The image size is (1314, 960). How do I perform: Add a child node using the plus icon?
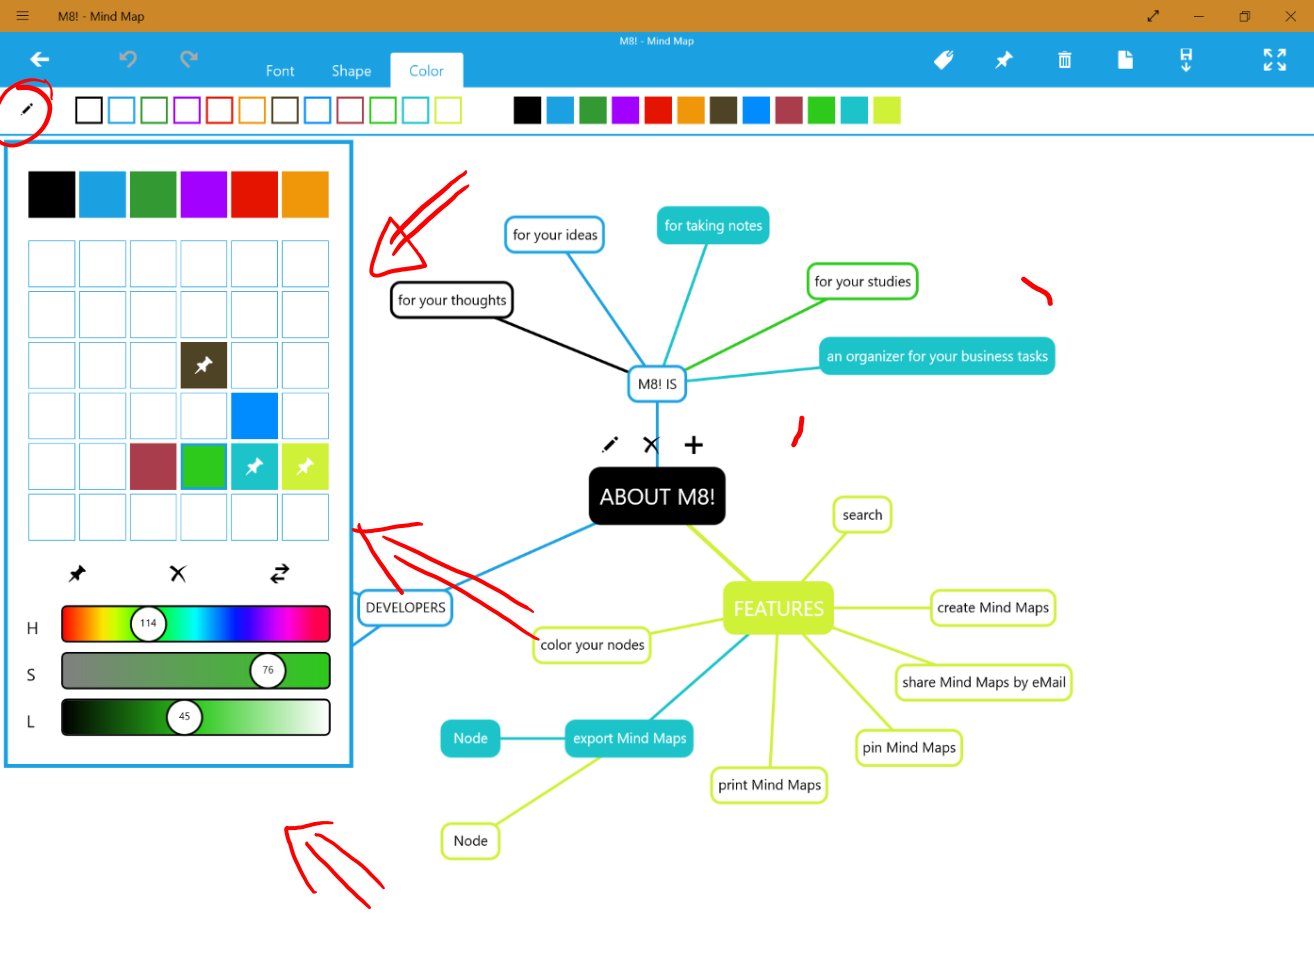(693, 444)
